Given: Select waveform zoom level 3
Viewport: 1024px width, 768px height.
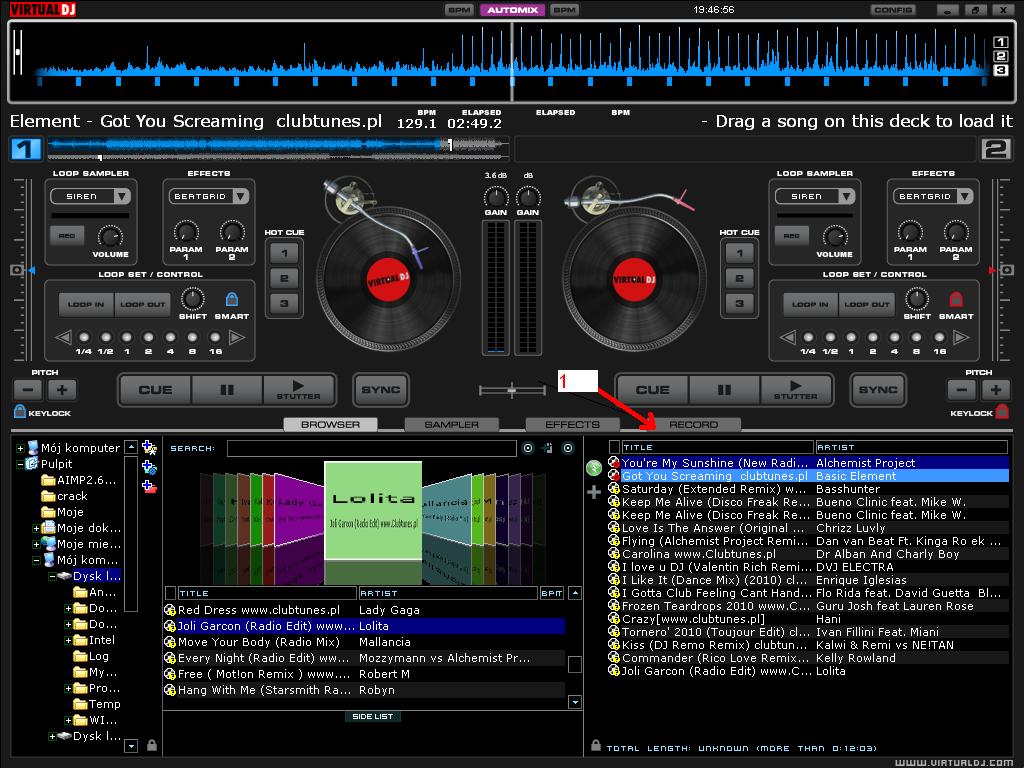Looking at the screenshot, I should (x=1000, y=70).
